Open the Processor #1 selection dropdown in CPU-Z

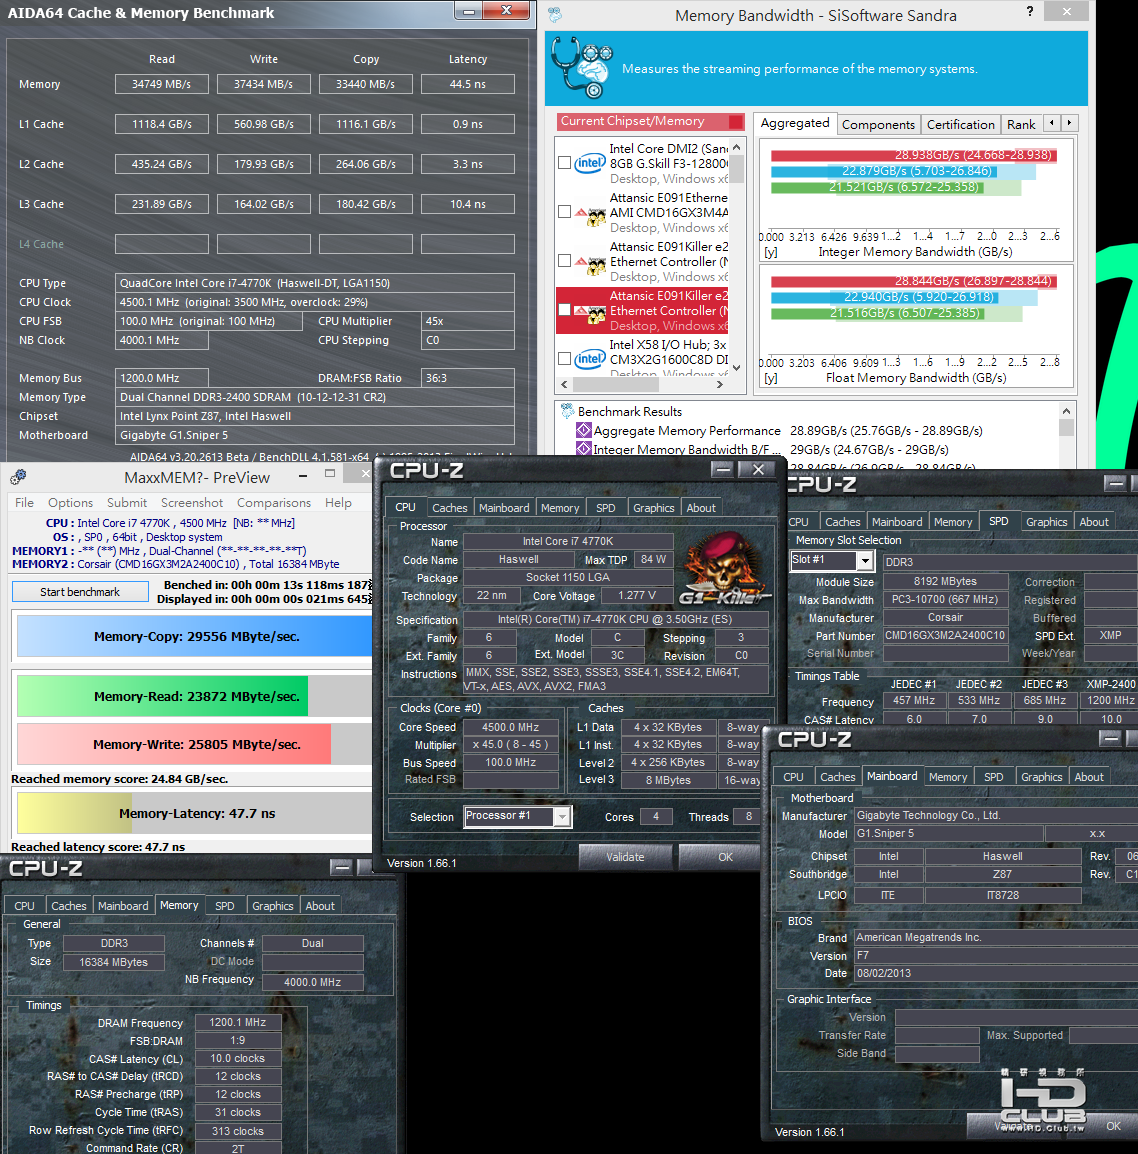[x=562, y=816]
